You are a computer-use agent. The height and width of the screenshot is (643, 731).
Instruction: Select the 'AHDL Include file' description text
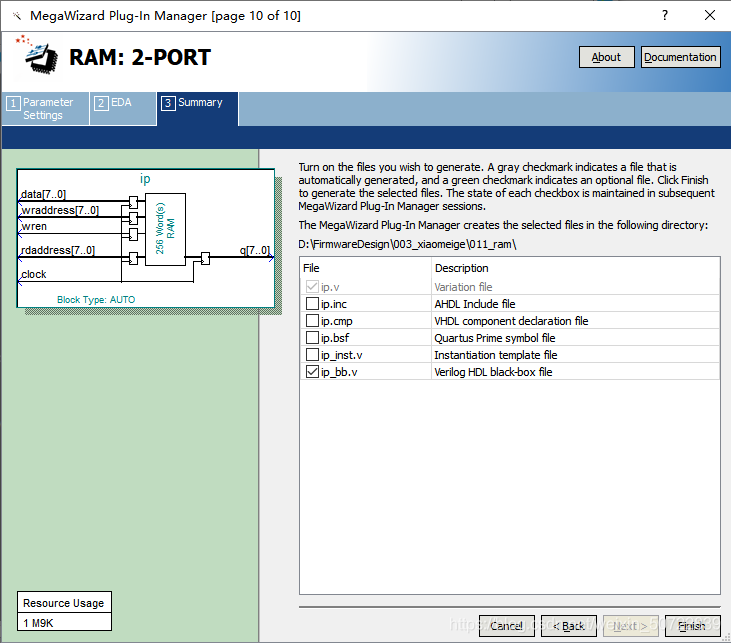(x=475, y=304)
